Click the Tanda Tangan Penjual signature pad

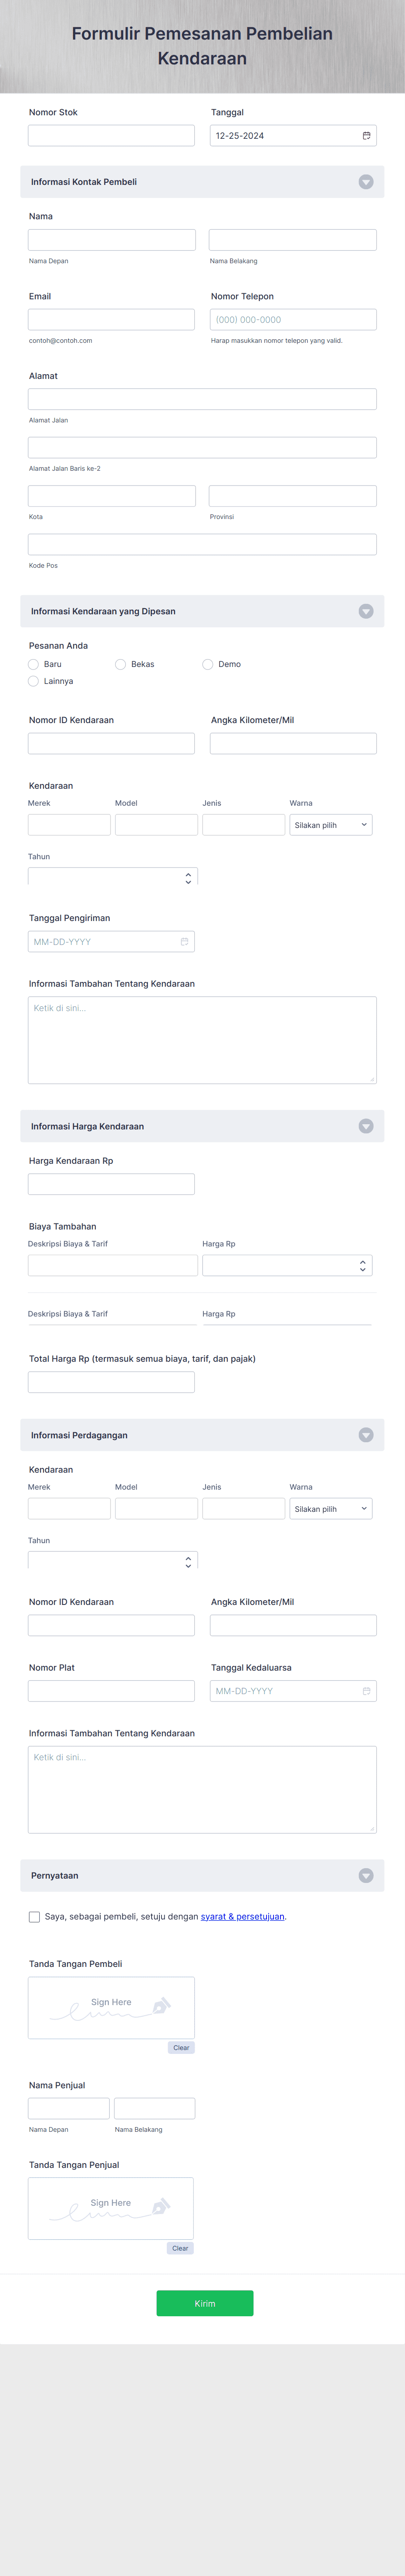[111, 2208]
